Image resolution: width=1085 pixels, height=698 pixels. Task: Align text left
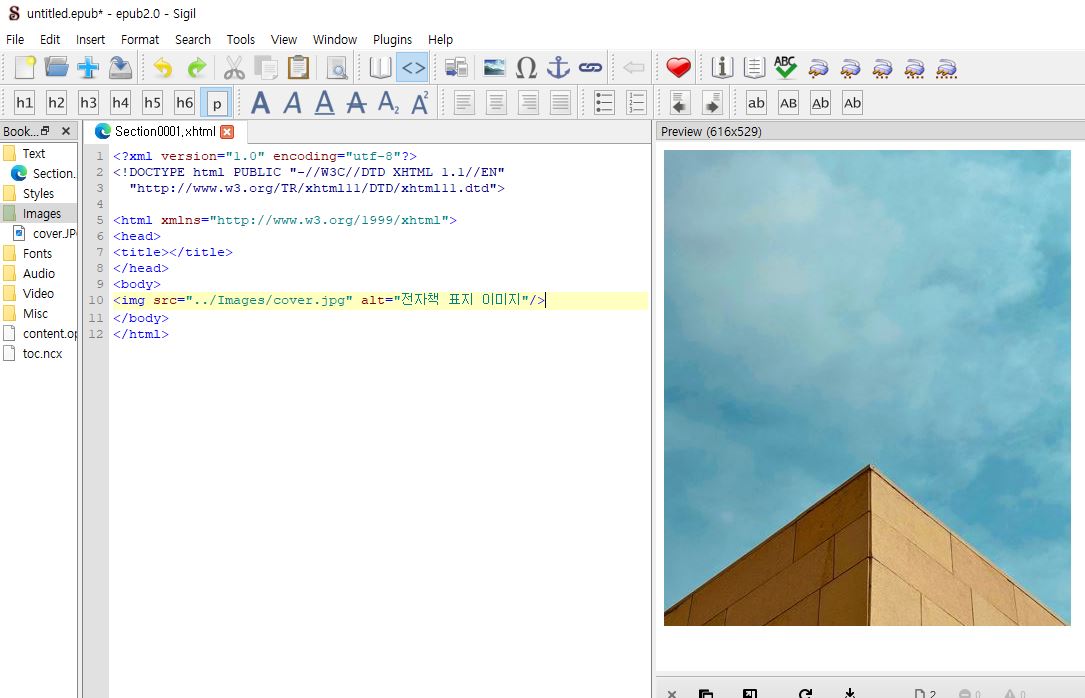[x=464, y=103]
